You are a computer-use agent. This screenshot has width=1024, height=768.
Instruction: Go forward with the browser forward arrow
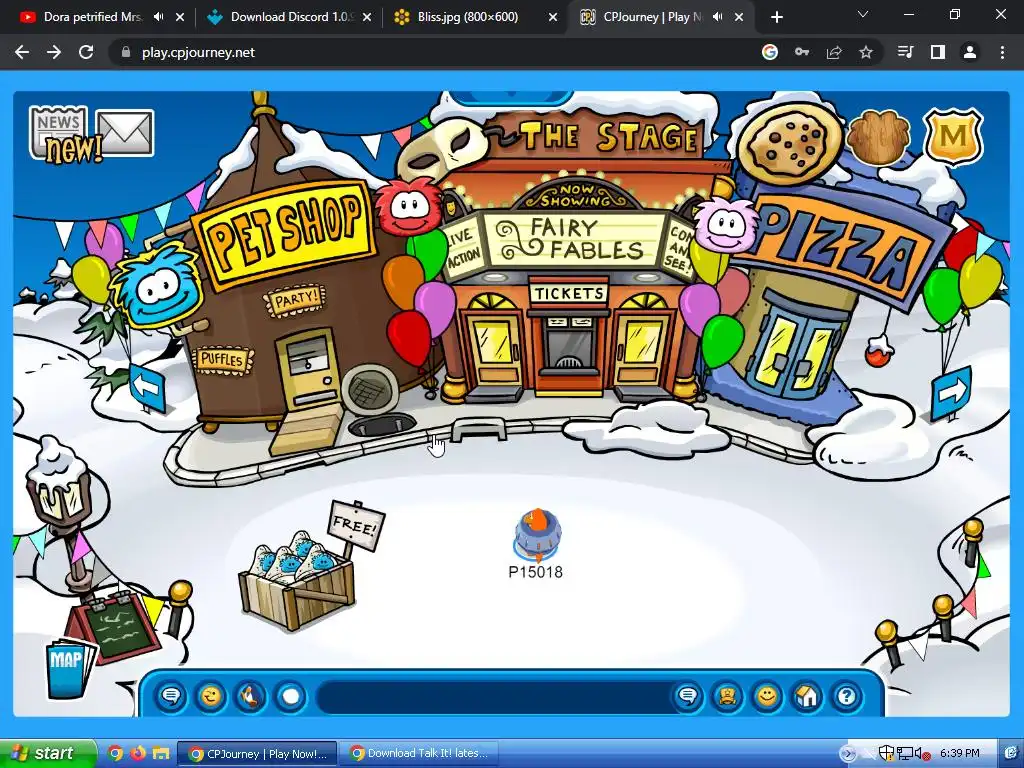pos(54,52)
